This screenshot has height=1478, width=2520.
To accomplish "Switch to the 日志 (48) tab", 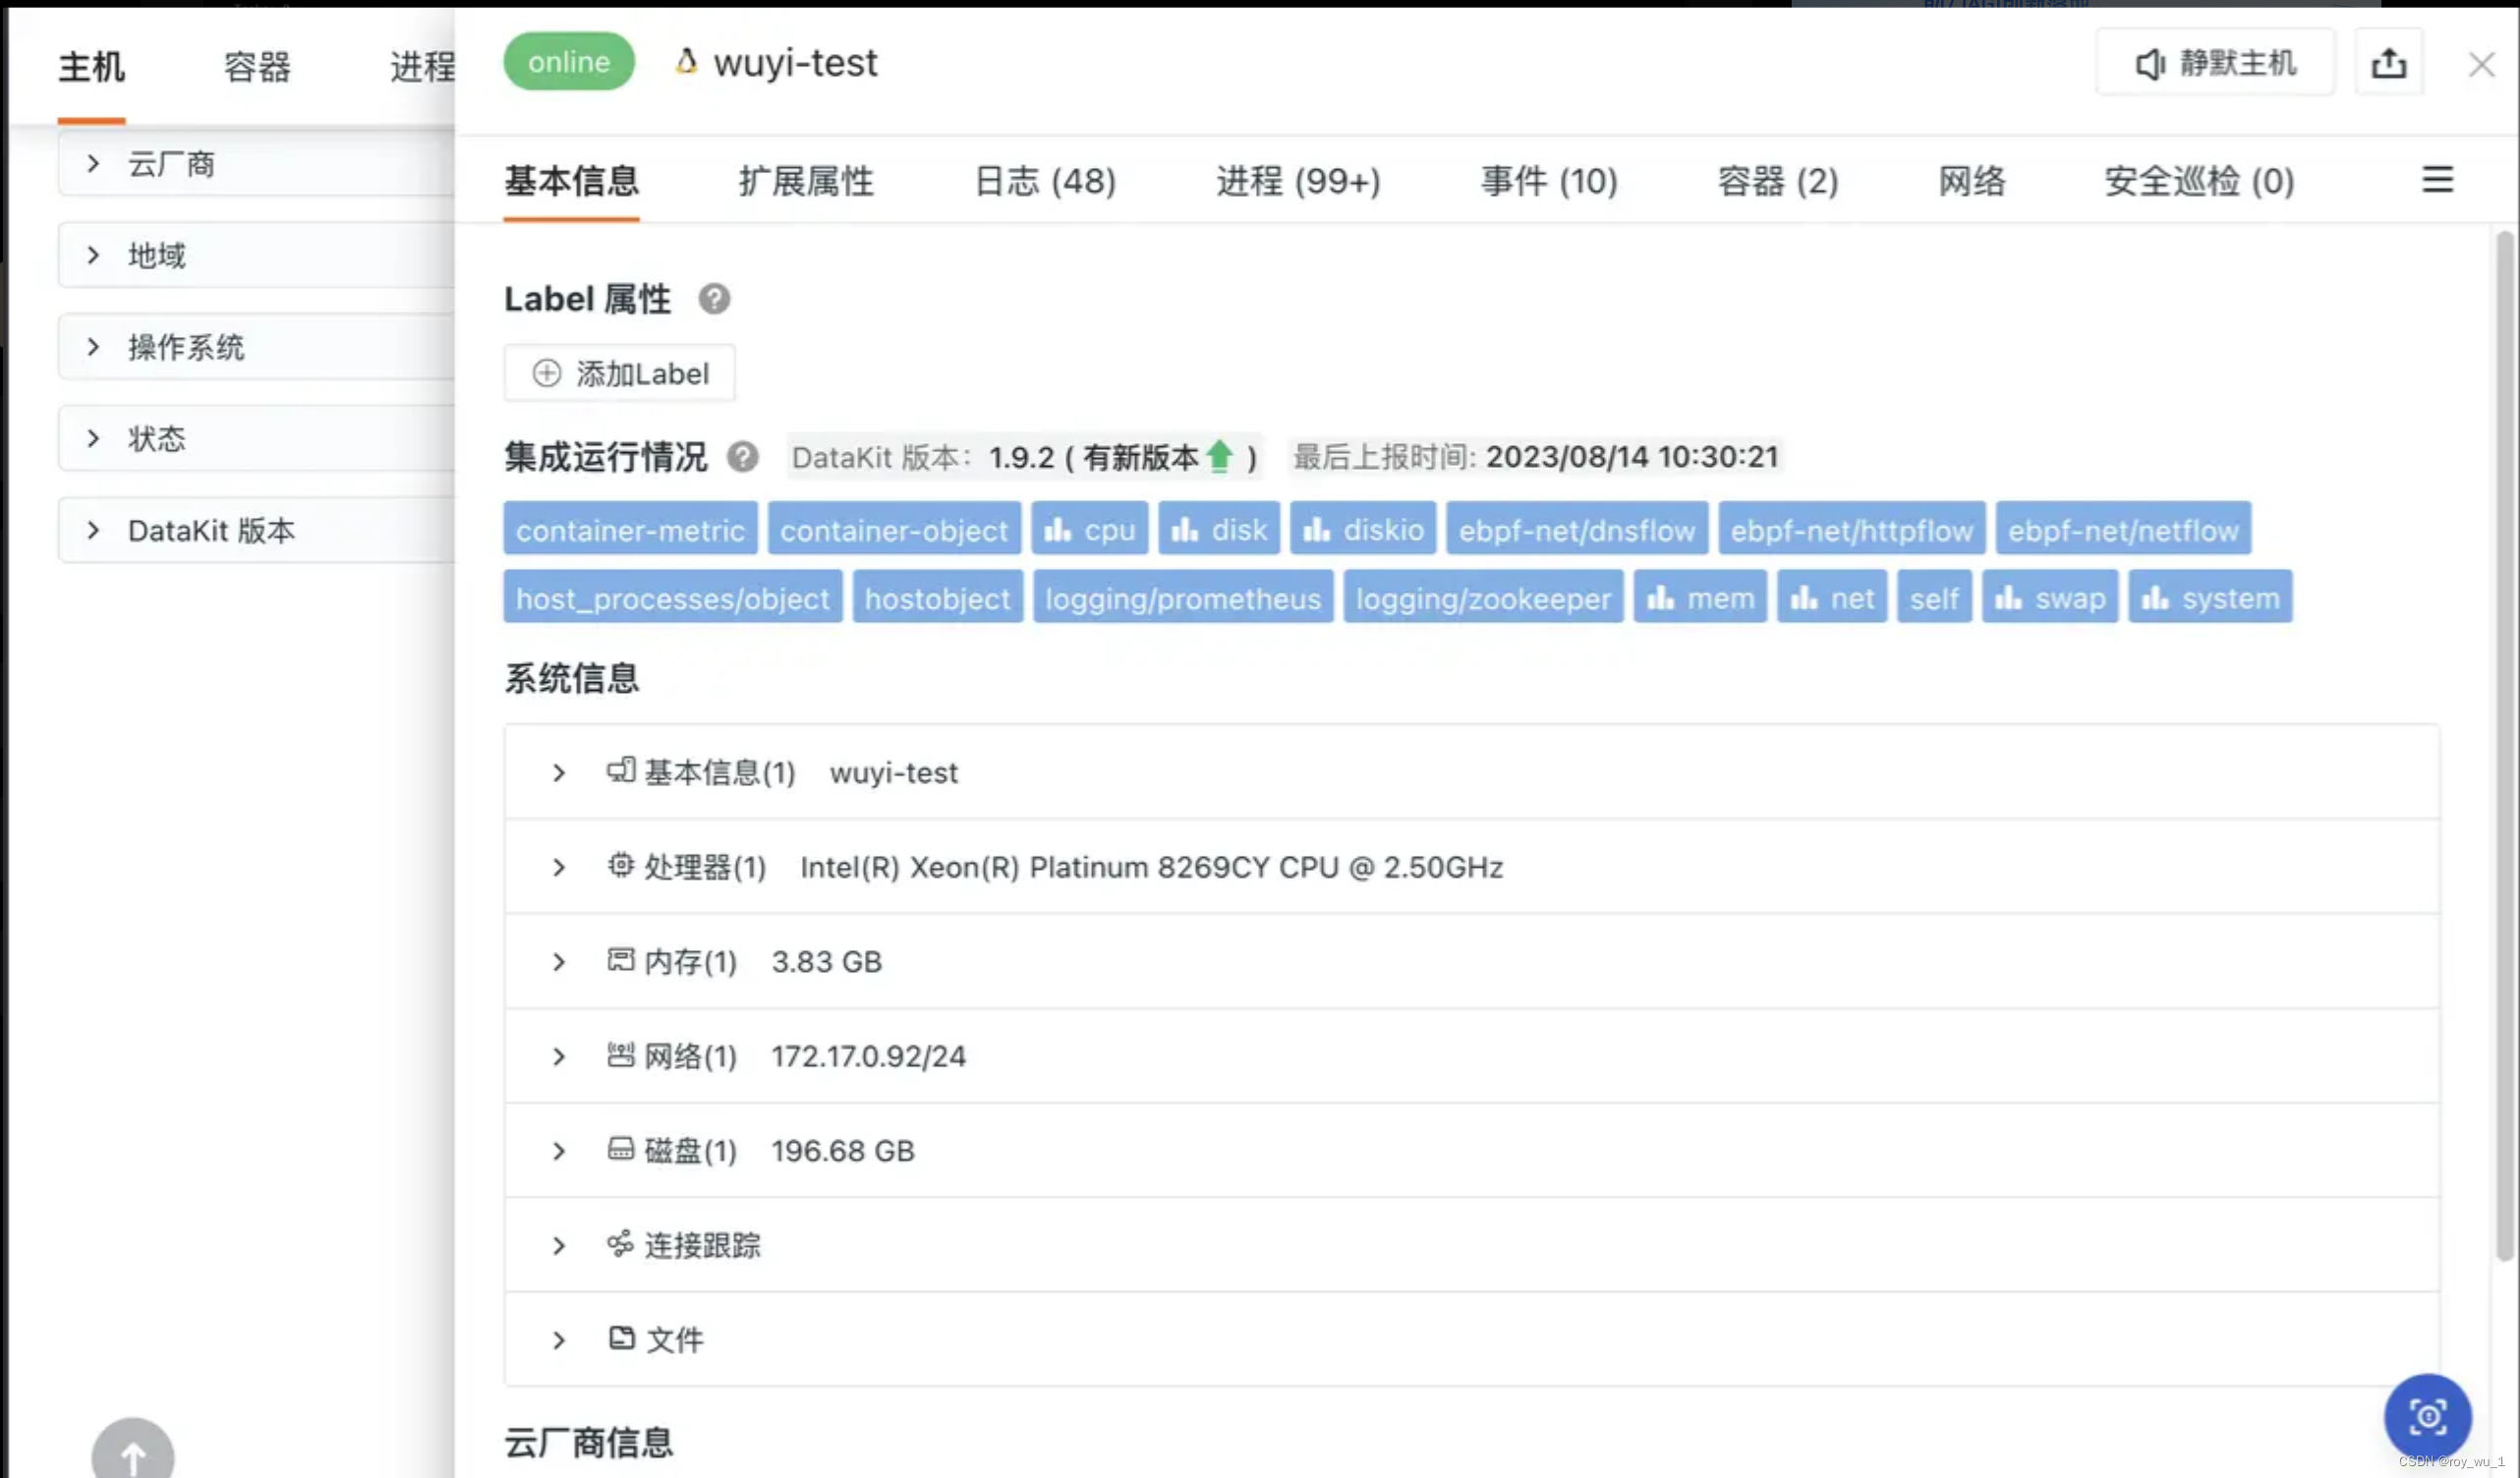I will [1044, 182].
